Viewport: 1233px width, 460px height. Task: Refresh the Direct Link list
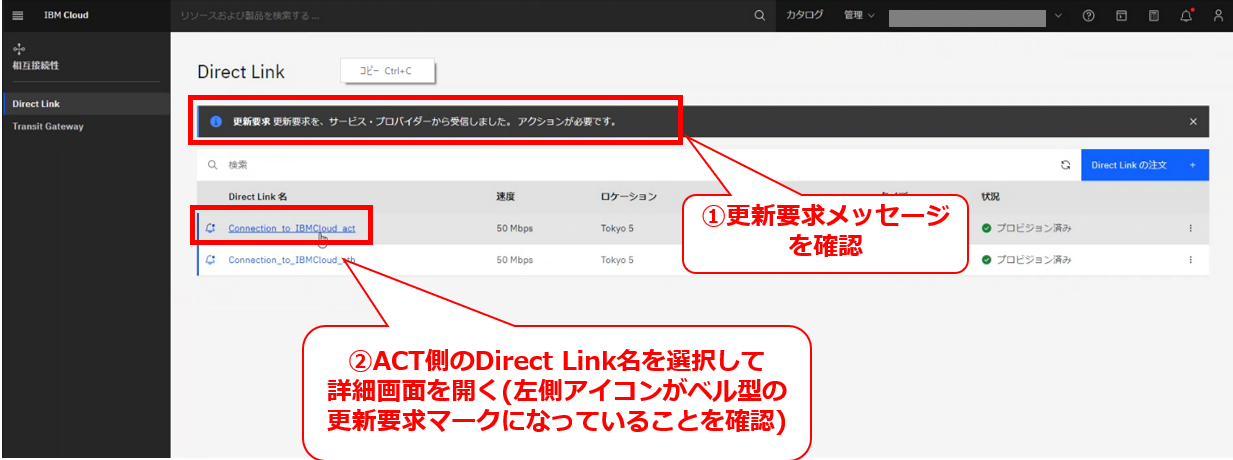(x=1066, y=165)
